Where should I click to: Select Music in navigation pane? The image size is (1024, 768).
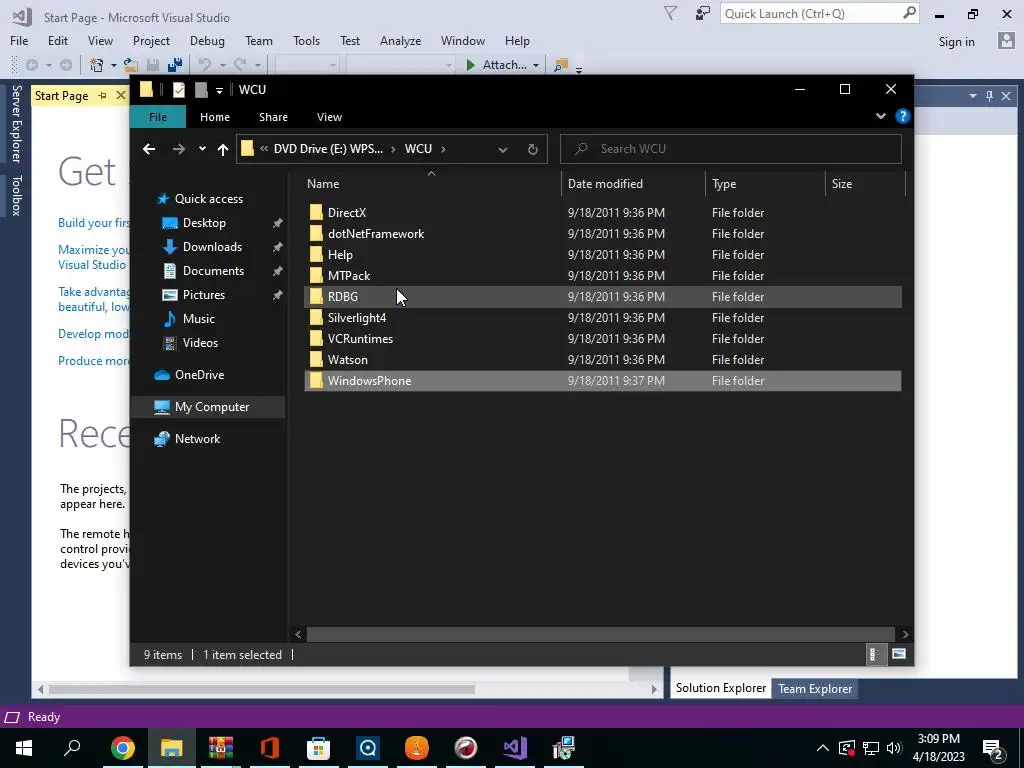(x=199, y=319)
